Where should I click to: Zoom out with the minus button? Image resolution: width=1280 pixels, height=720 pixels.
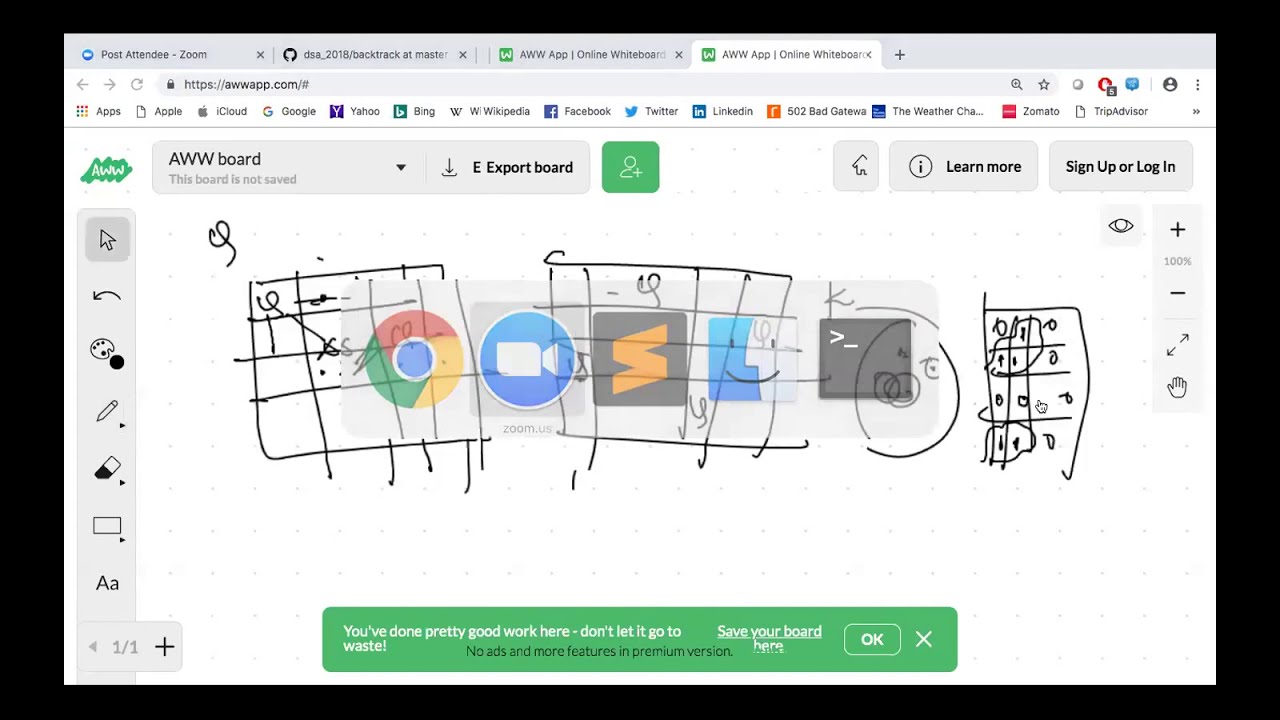click(1177, 293)
